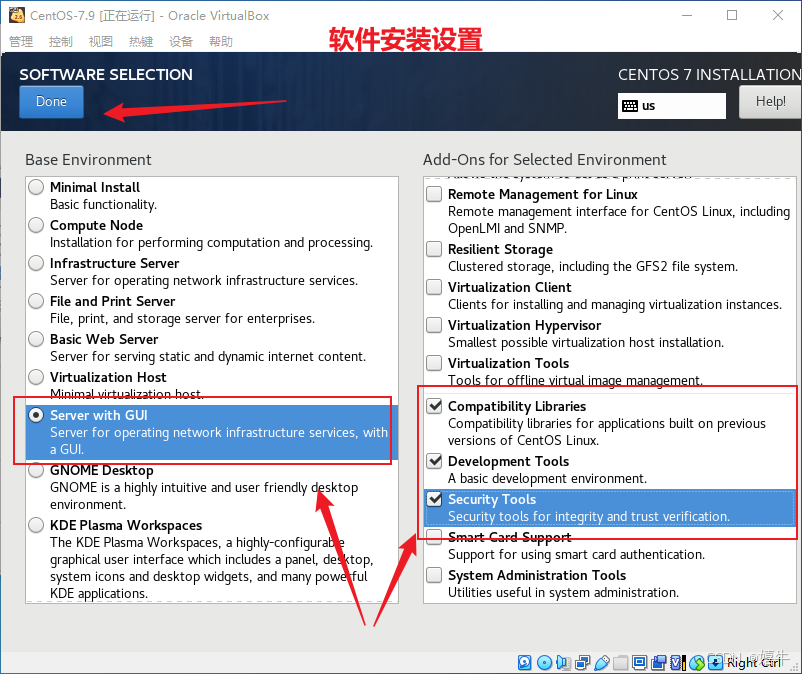Open the 设备 menu
Viewport: 802px width, 674px height.
pos(181,41)
